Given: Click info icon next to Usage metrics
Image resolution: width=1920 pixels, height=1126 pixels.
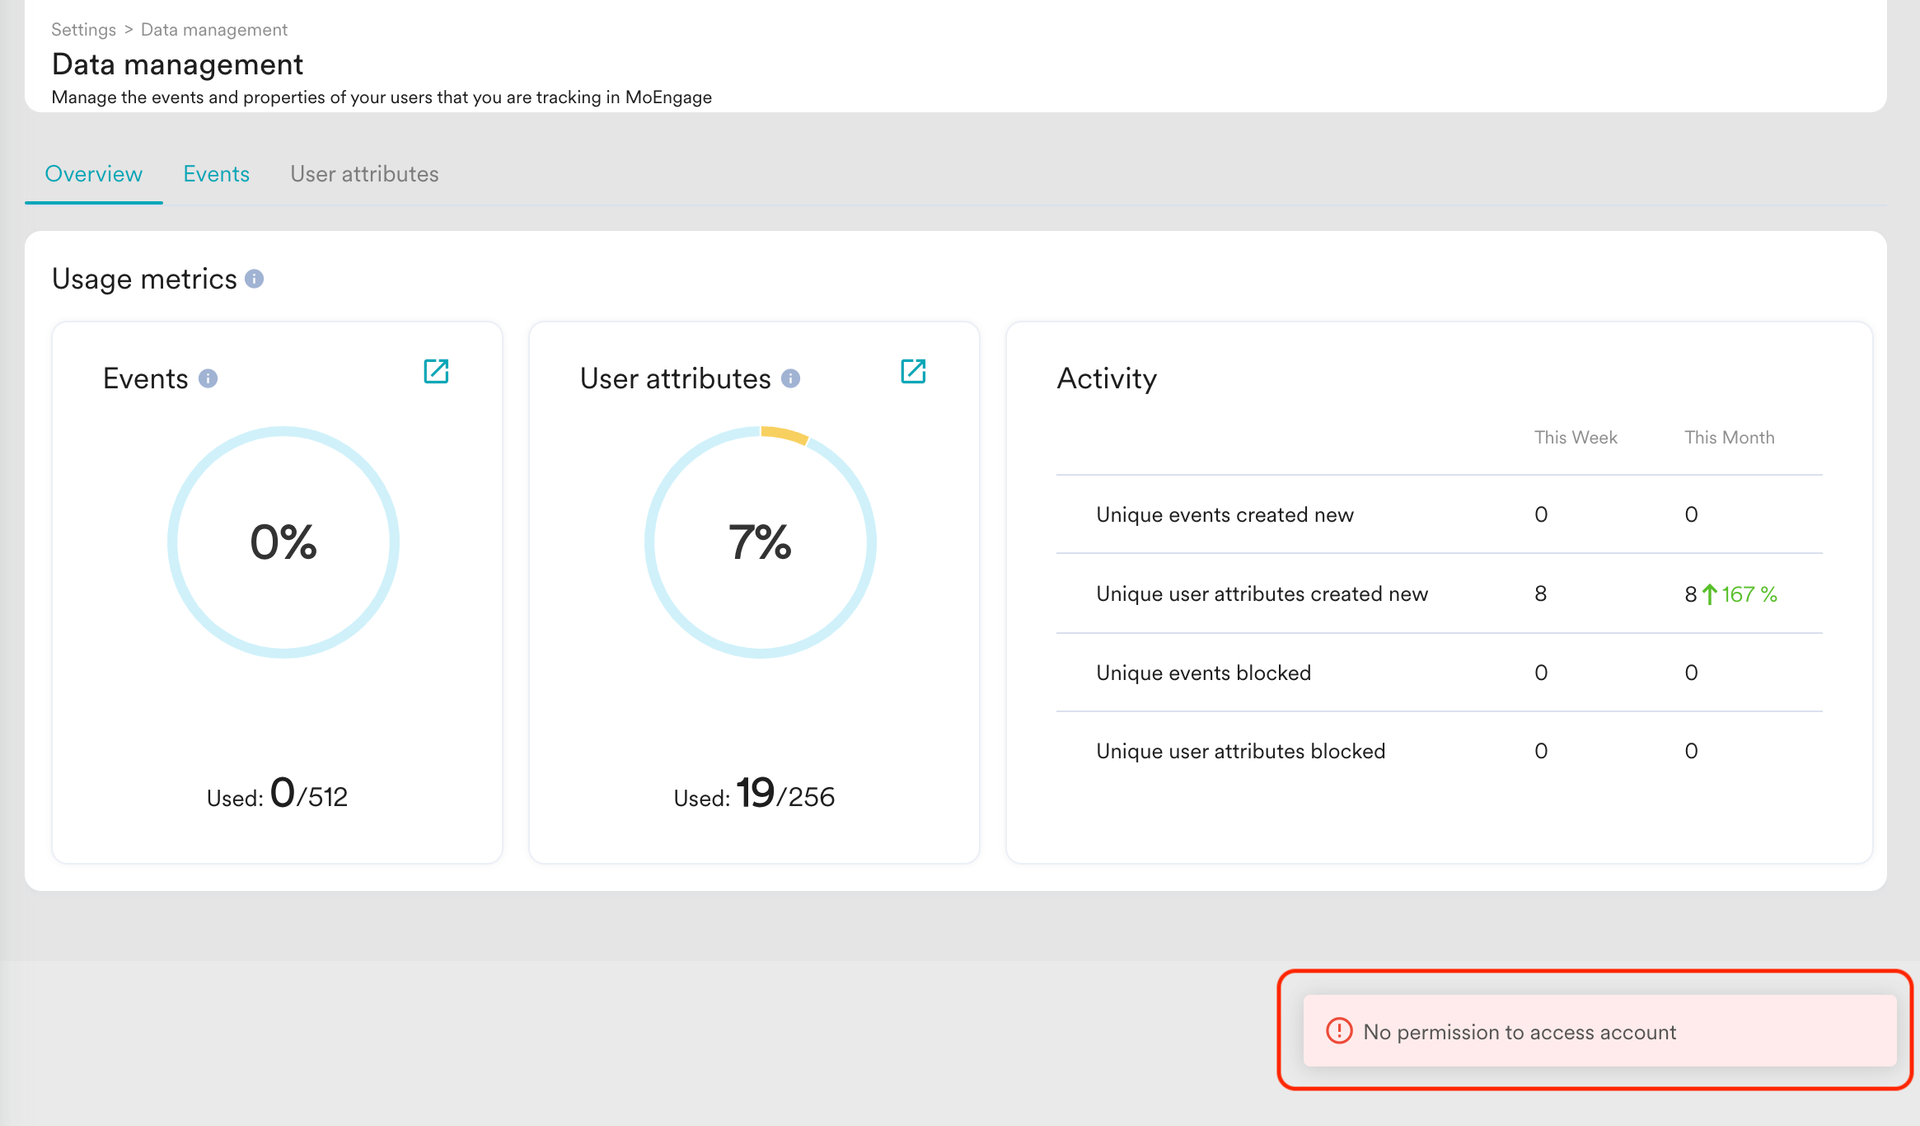Looking at the screenshot, I should point(254,279).
